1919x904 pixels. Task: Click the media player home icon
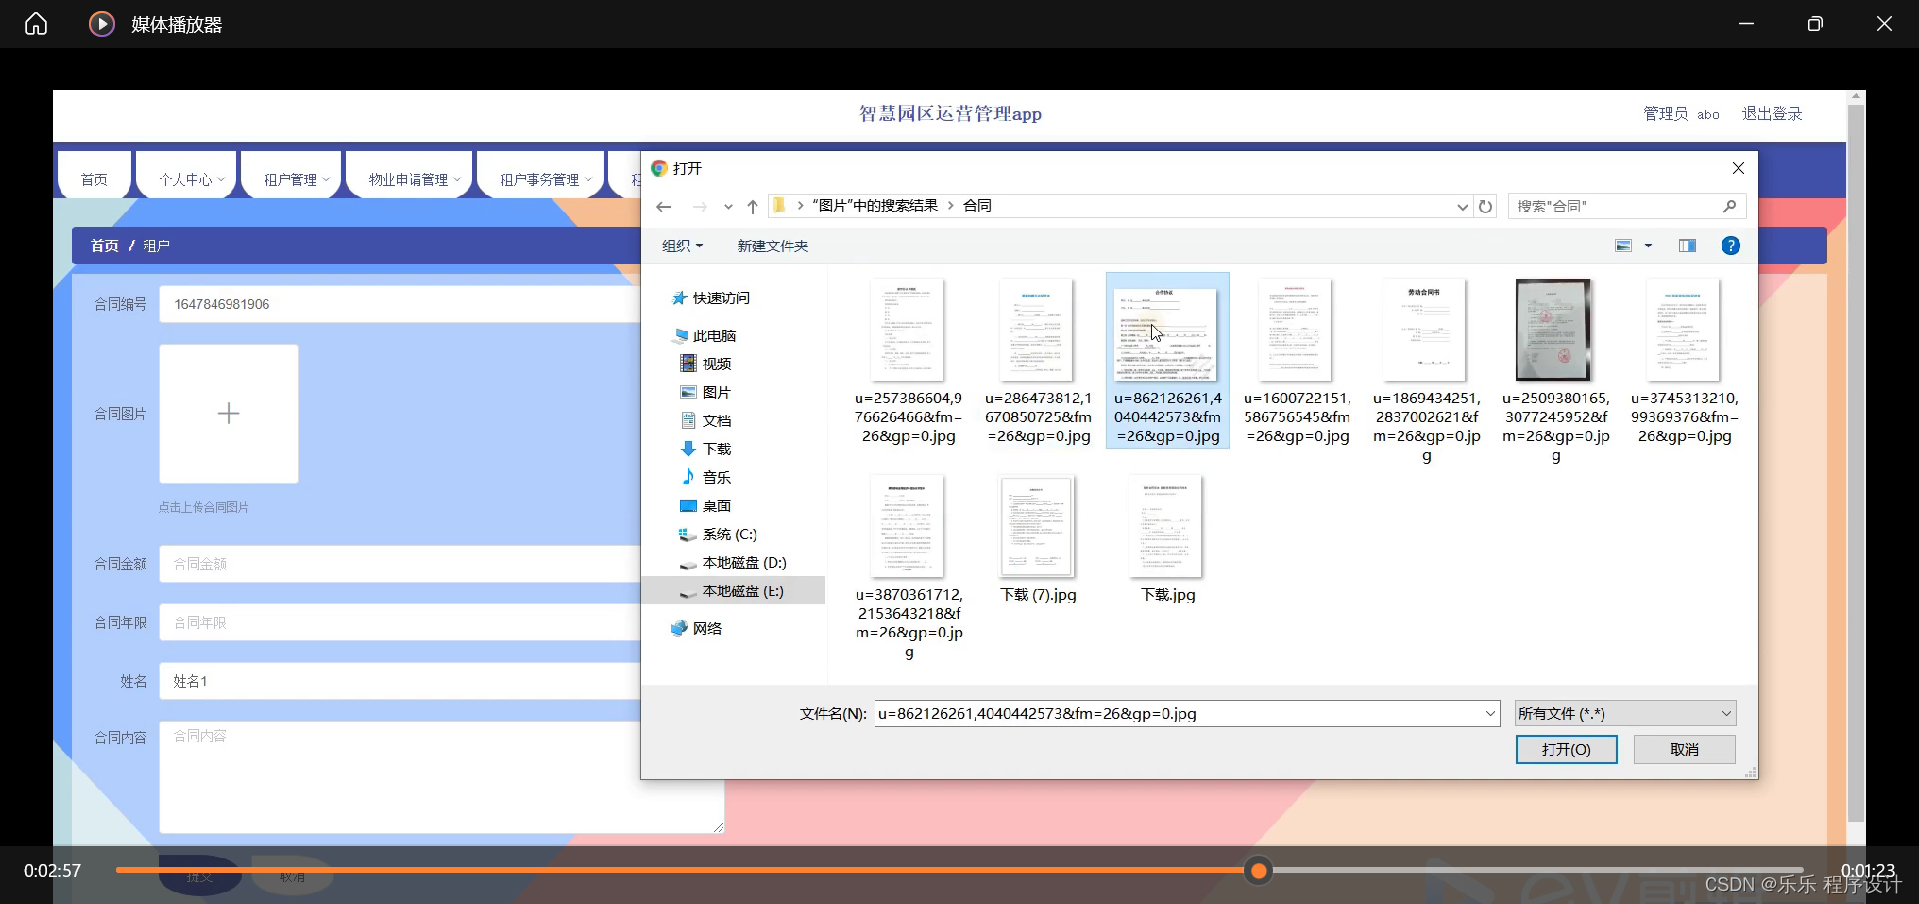point(36,24)
